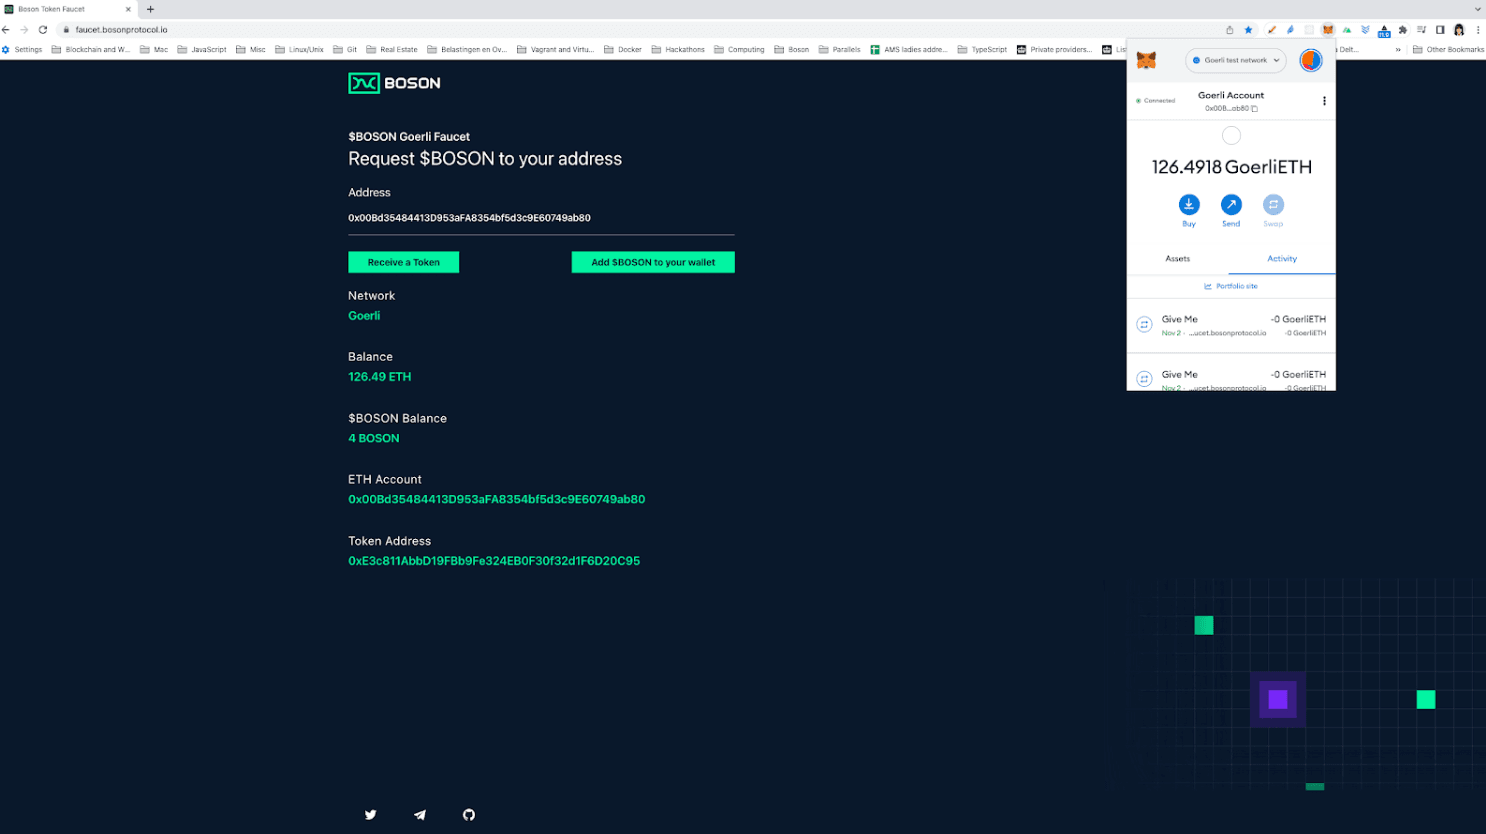This screenshot has width=1486, height=834.
Task: Open the Telegram icon in the footer
Action: (420, 815)
